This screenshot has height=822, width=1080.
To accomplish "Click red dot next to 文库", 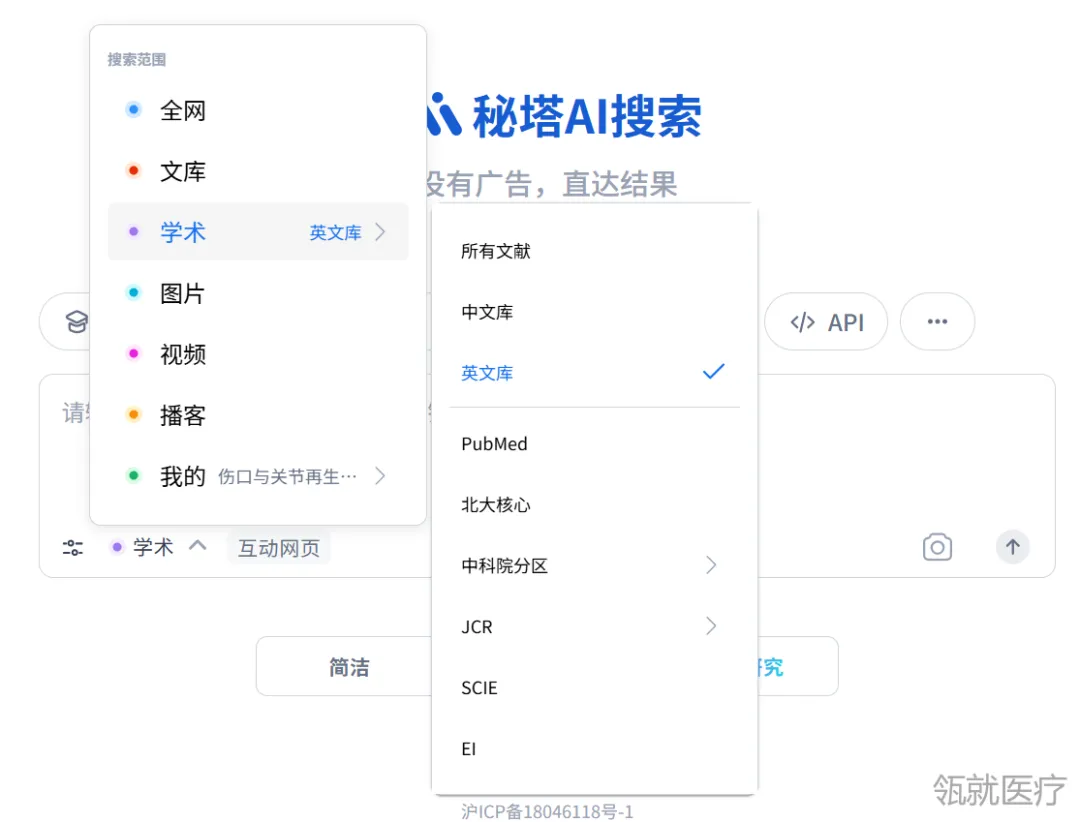I will click(x=134, y=170).
